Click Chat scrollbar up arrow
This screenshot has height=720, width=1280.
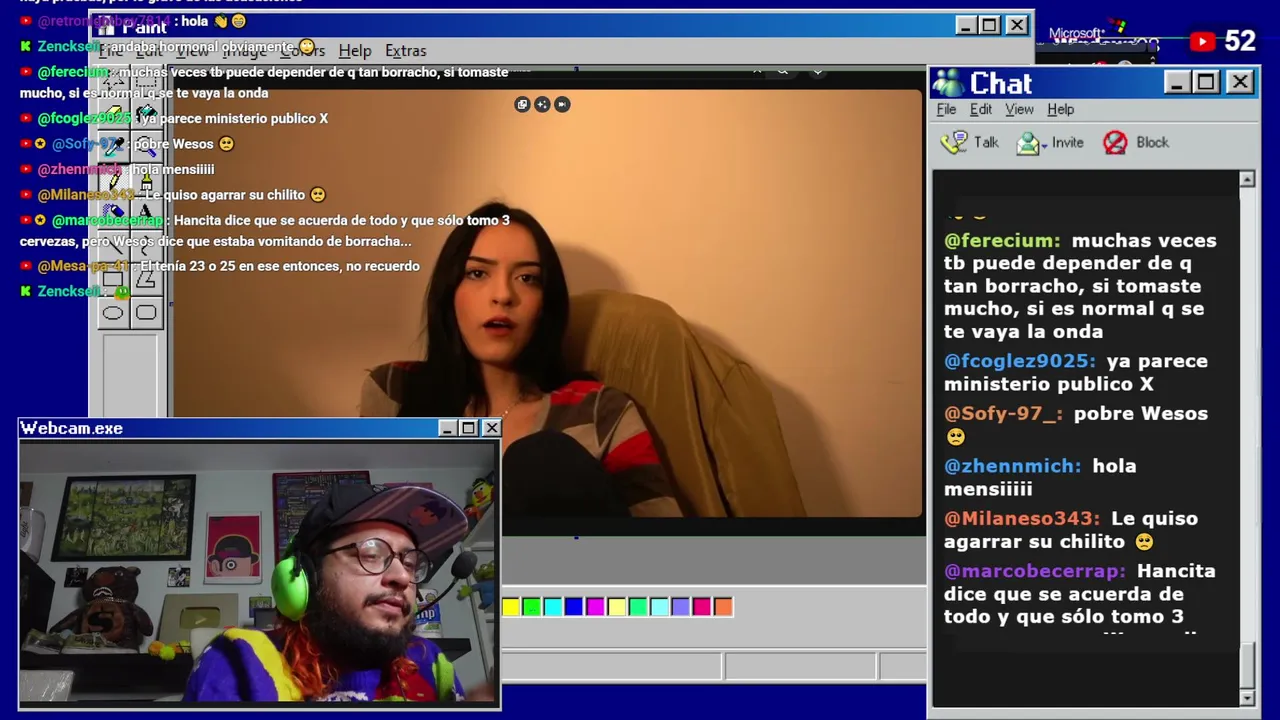[x=1247, y=179]
